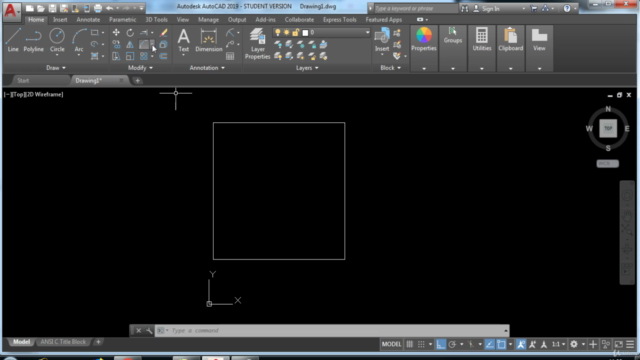The image size is (640, 360).
Task: Choose the Offset tool
Action: point(163,56)
